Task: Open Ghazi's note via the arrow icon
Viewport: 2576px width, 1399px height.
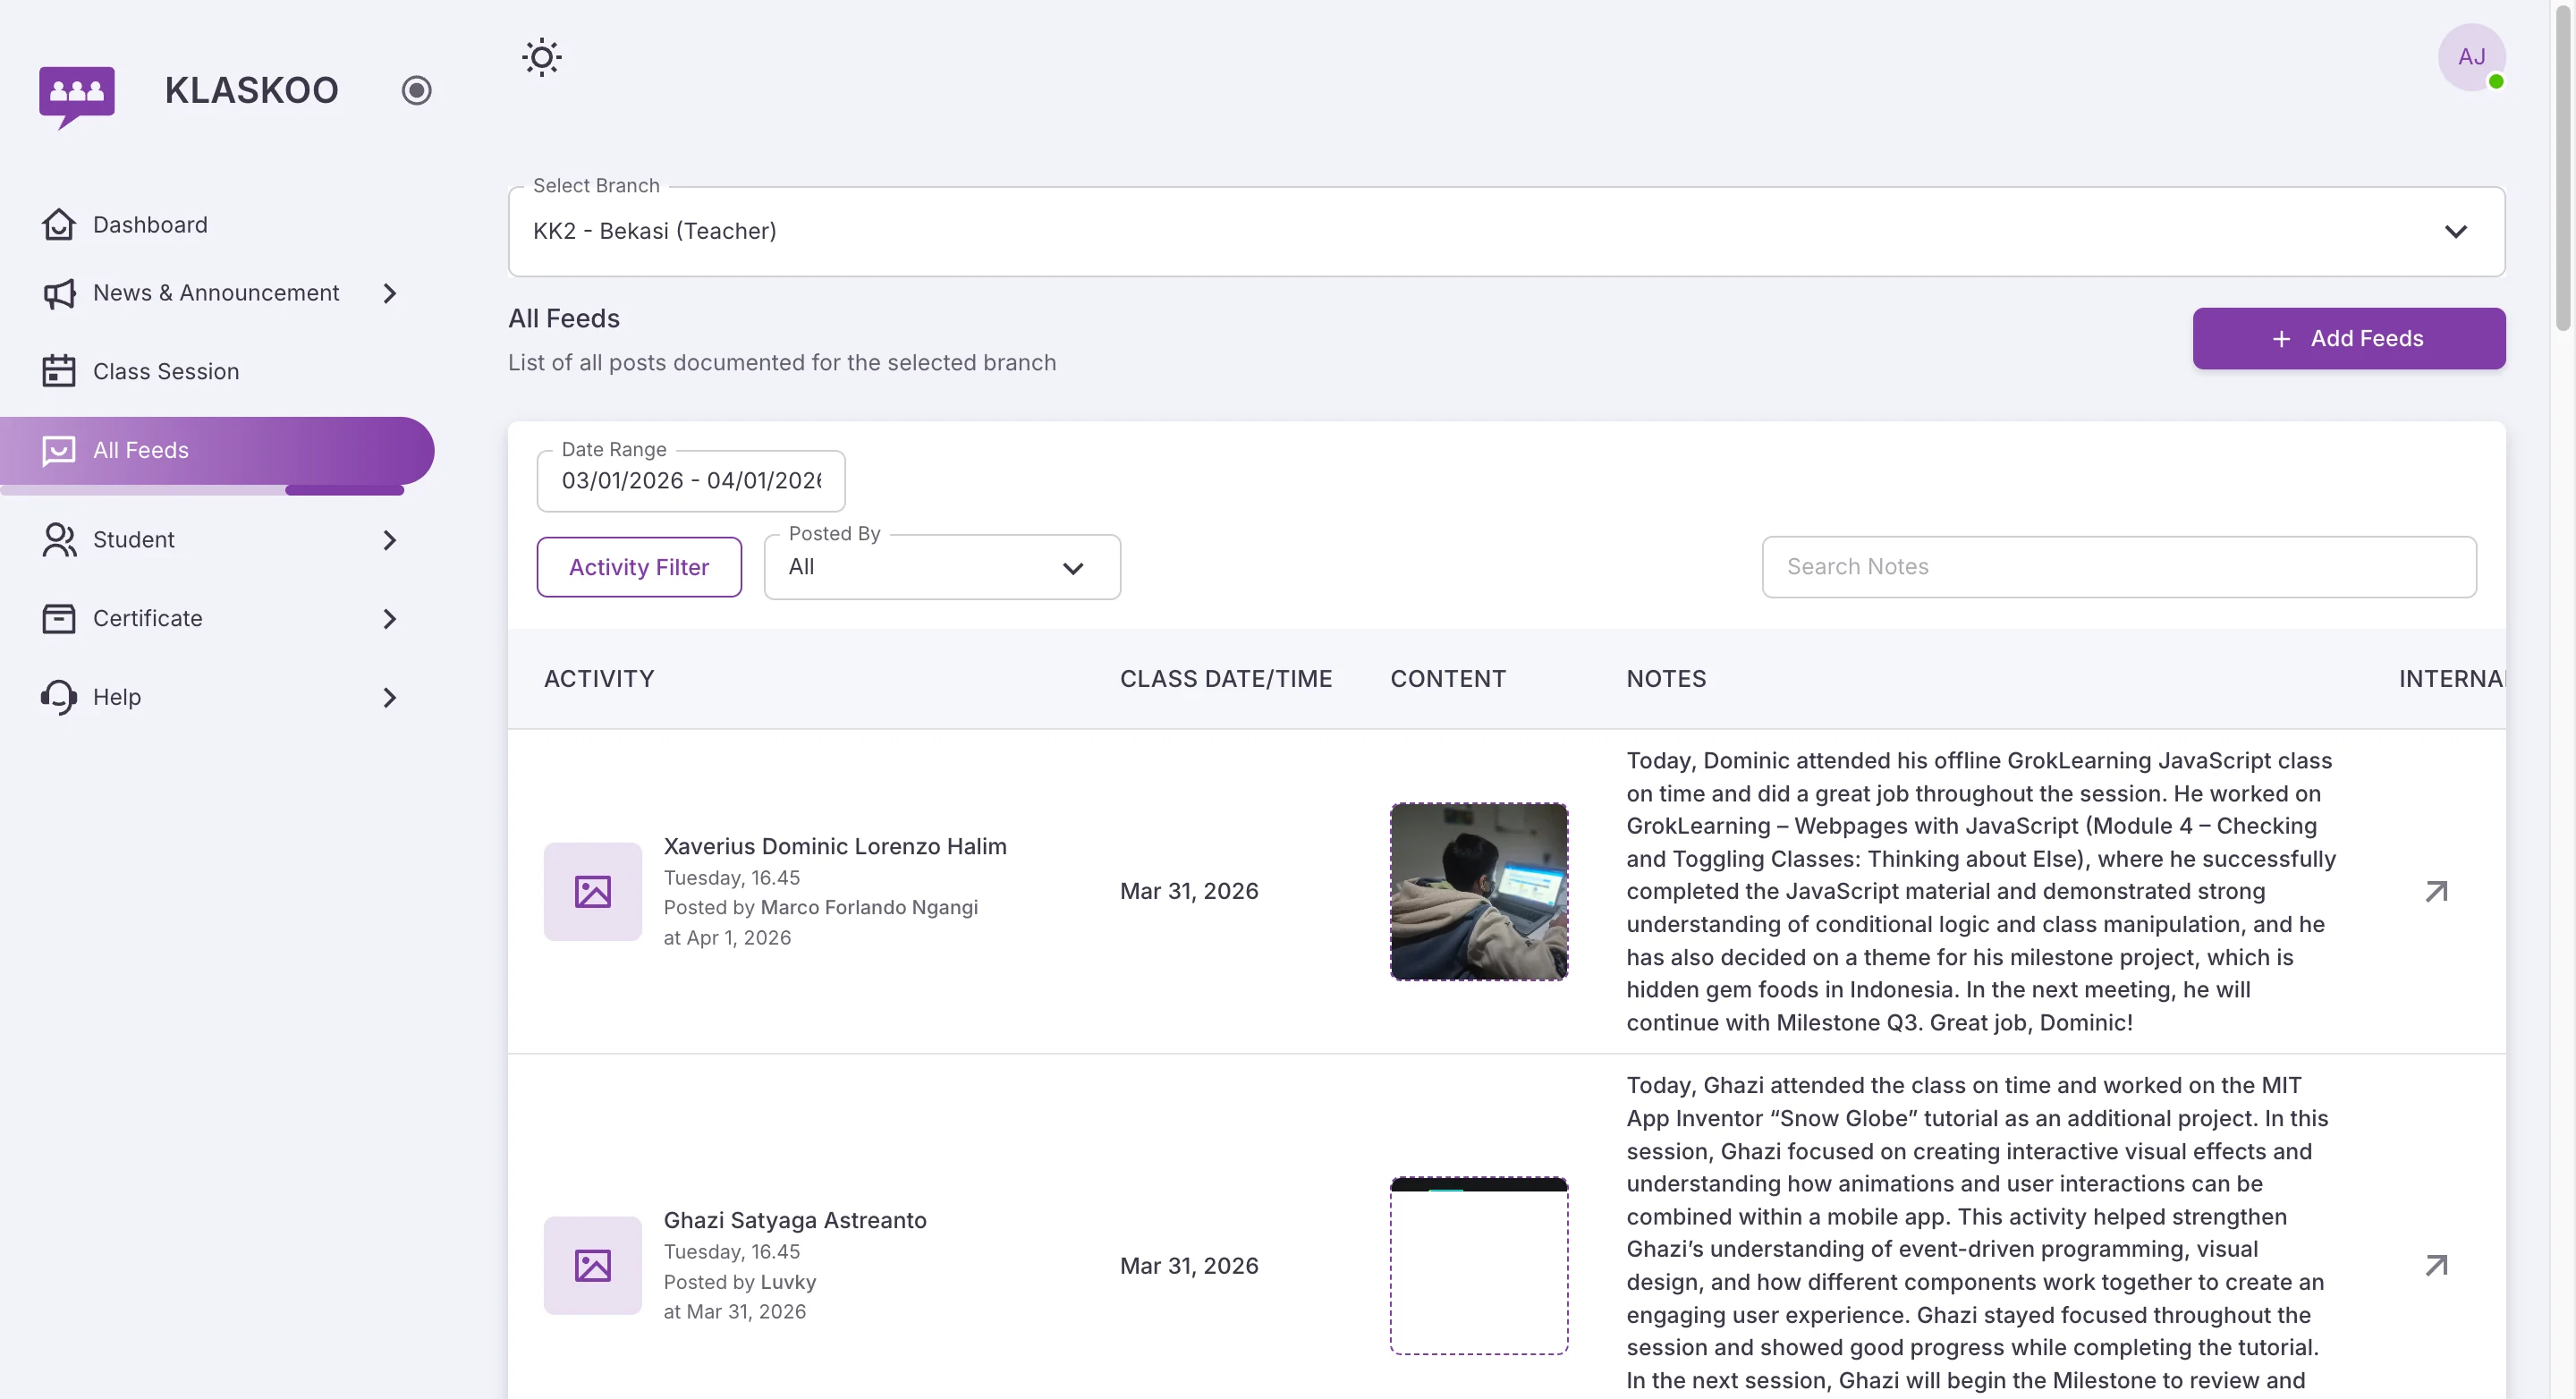Action: [x=2436, y=1264]
